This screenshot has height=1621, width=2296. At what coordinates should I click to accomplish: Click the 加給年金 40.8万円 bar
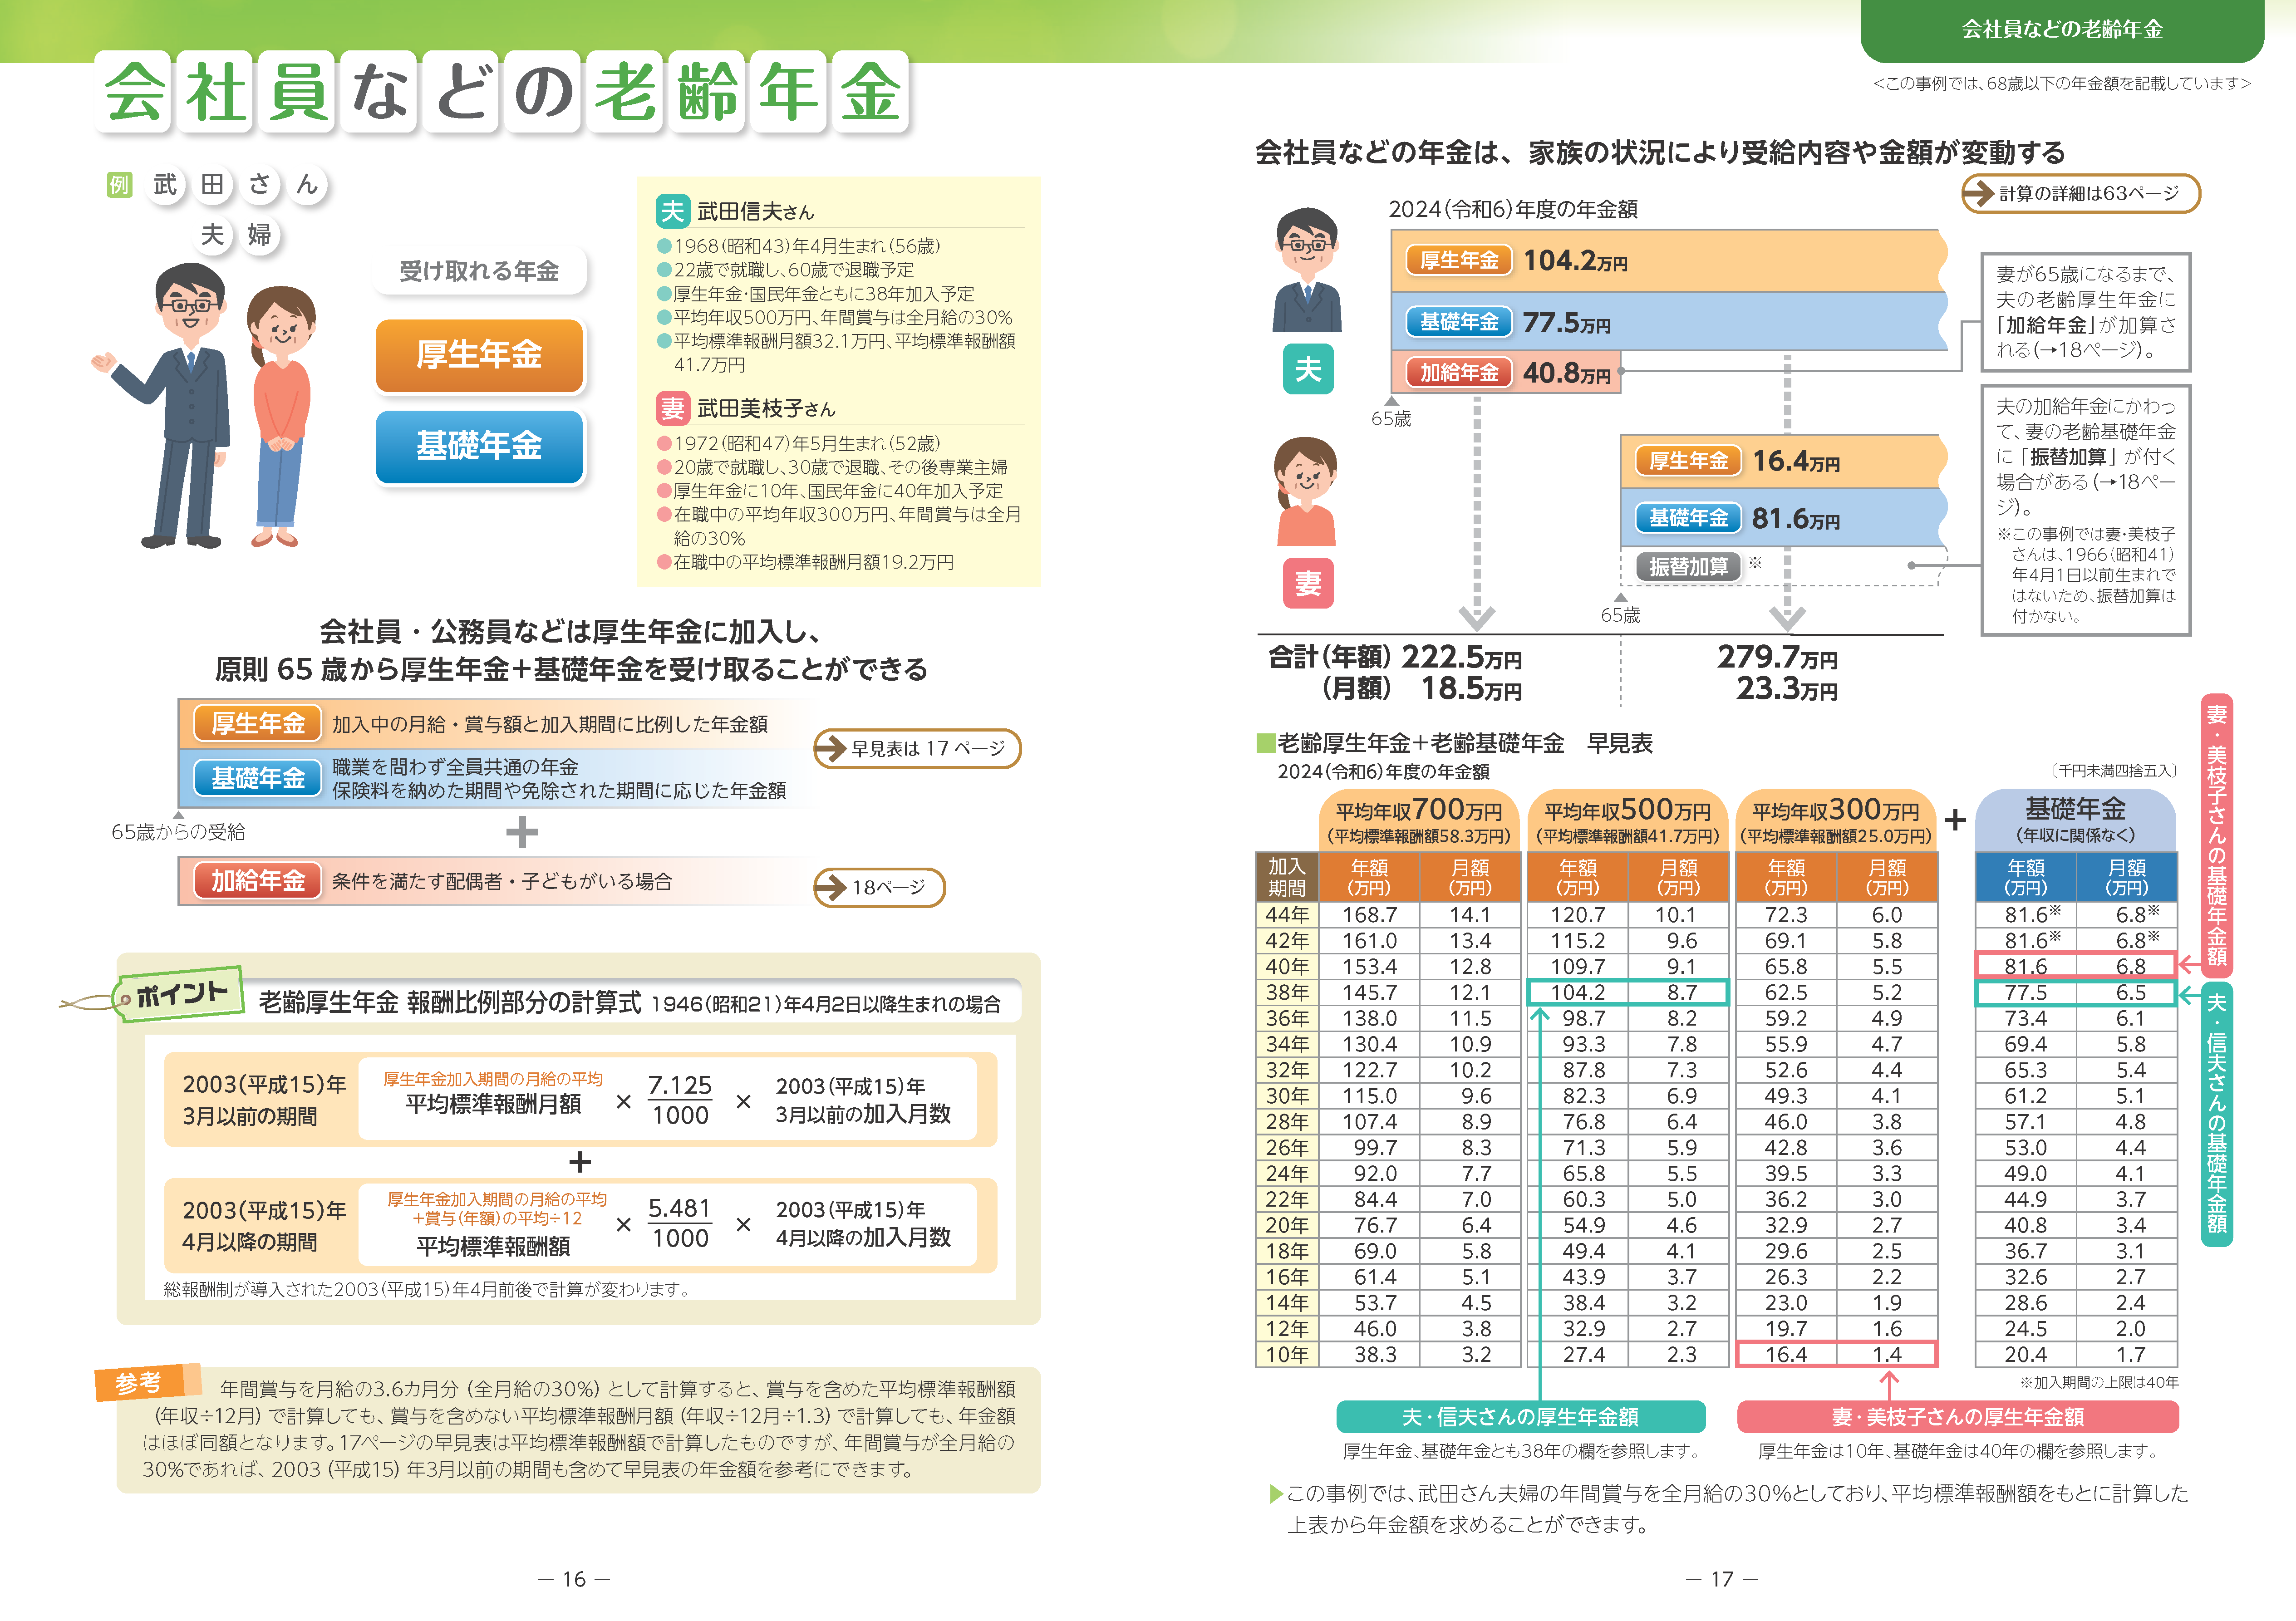1505,372
